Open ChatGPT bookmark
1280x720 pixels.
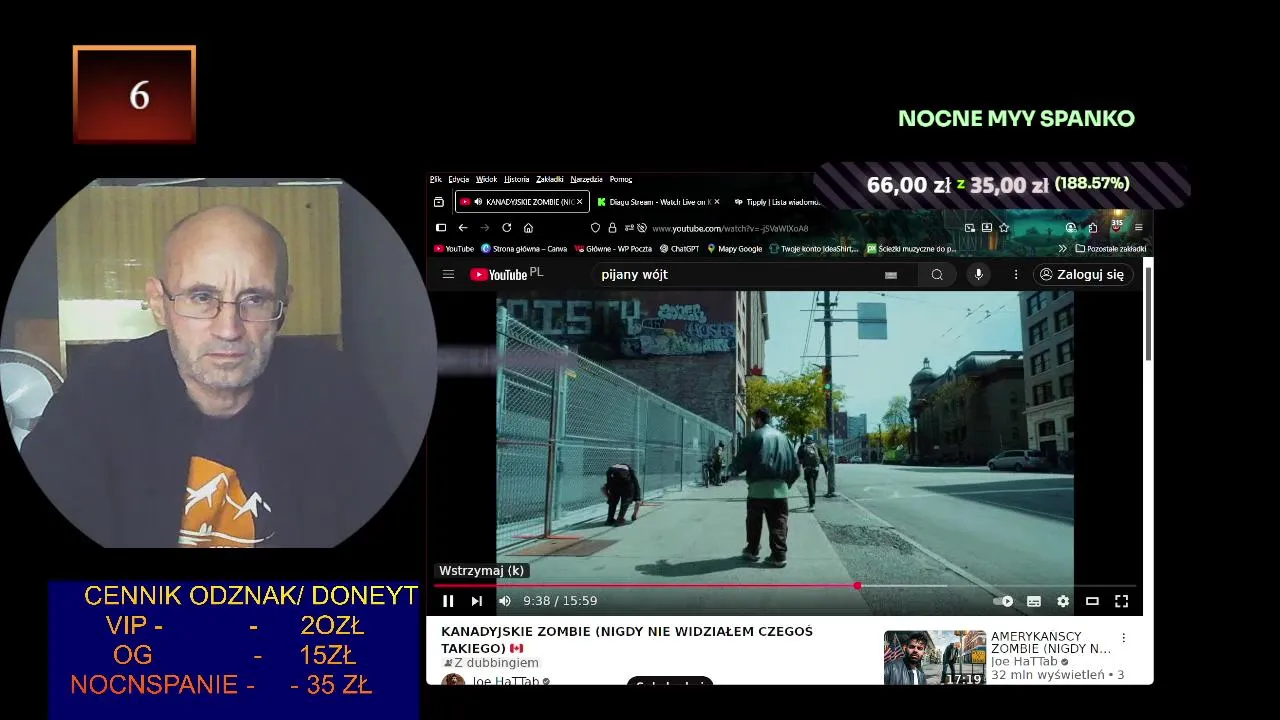[x=679, y=249]
